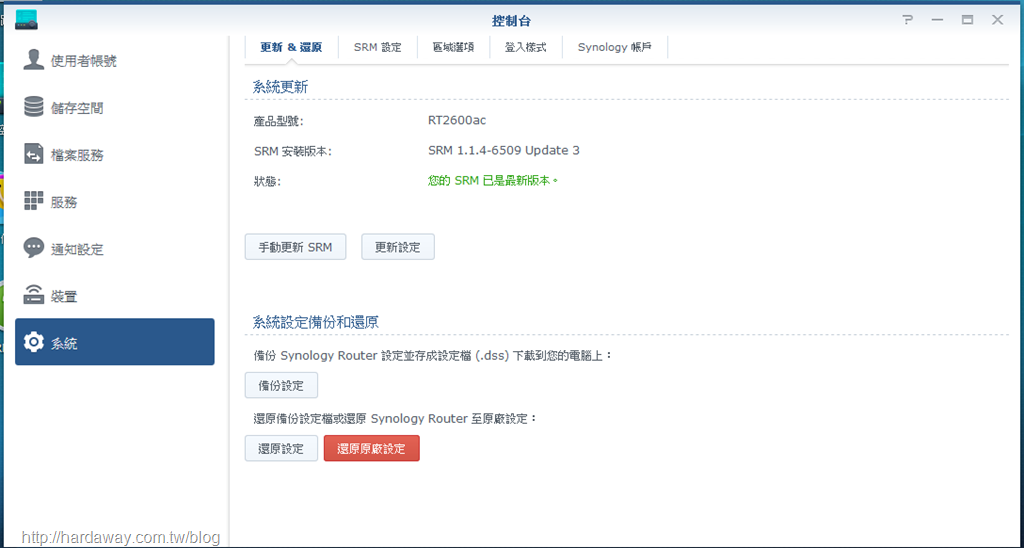Close the 控制台 window

(997, 20)
